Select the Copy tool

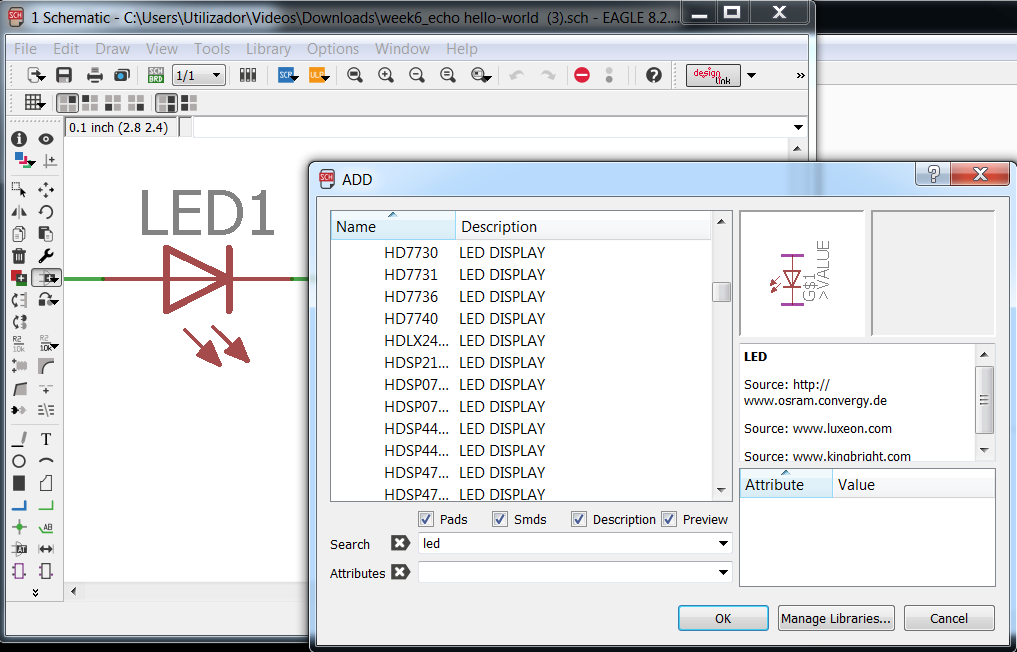[19, 234]
